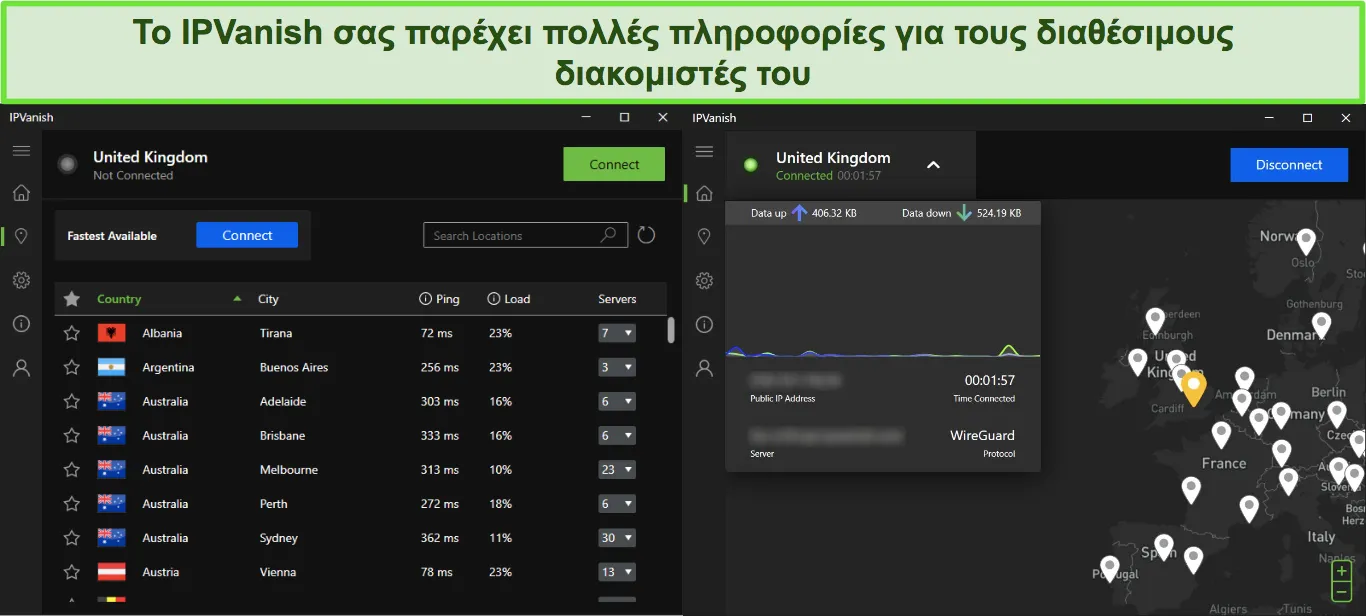Click blue Disconnect button
1366x616 pixels.
[x=1289, y=165]
